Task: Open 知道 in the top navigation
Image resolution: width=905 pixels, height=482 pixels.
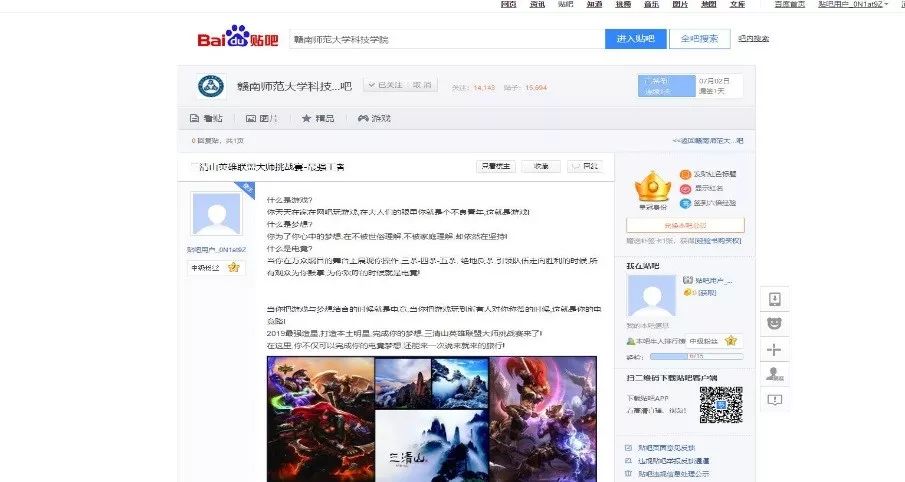Action: pos(594,4)
